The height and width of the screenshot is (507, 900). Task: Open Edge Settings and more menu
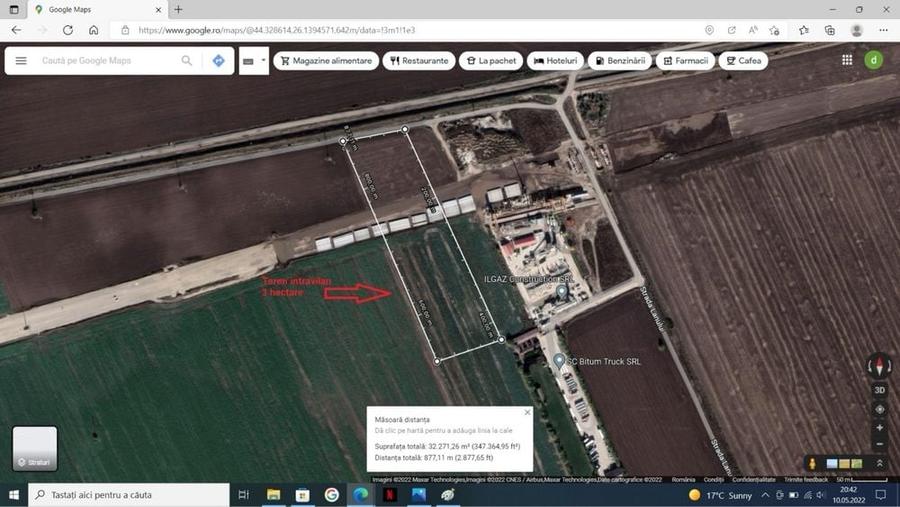[883, 30]
